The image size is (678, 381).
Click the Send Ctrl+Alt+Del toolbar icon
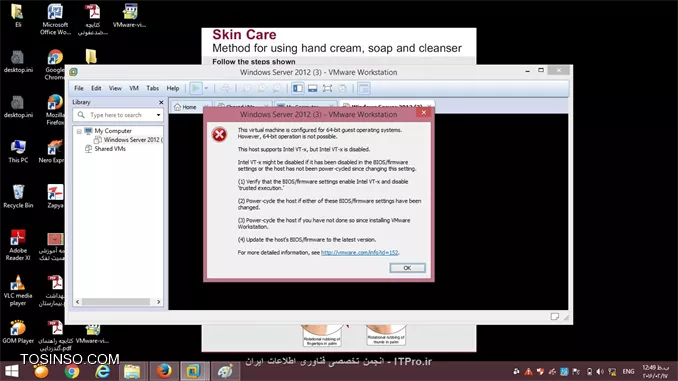225,88
